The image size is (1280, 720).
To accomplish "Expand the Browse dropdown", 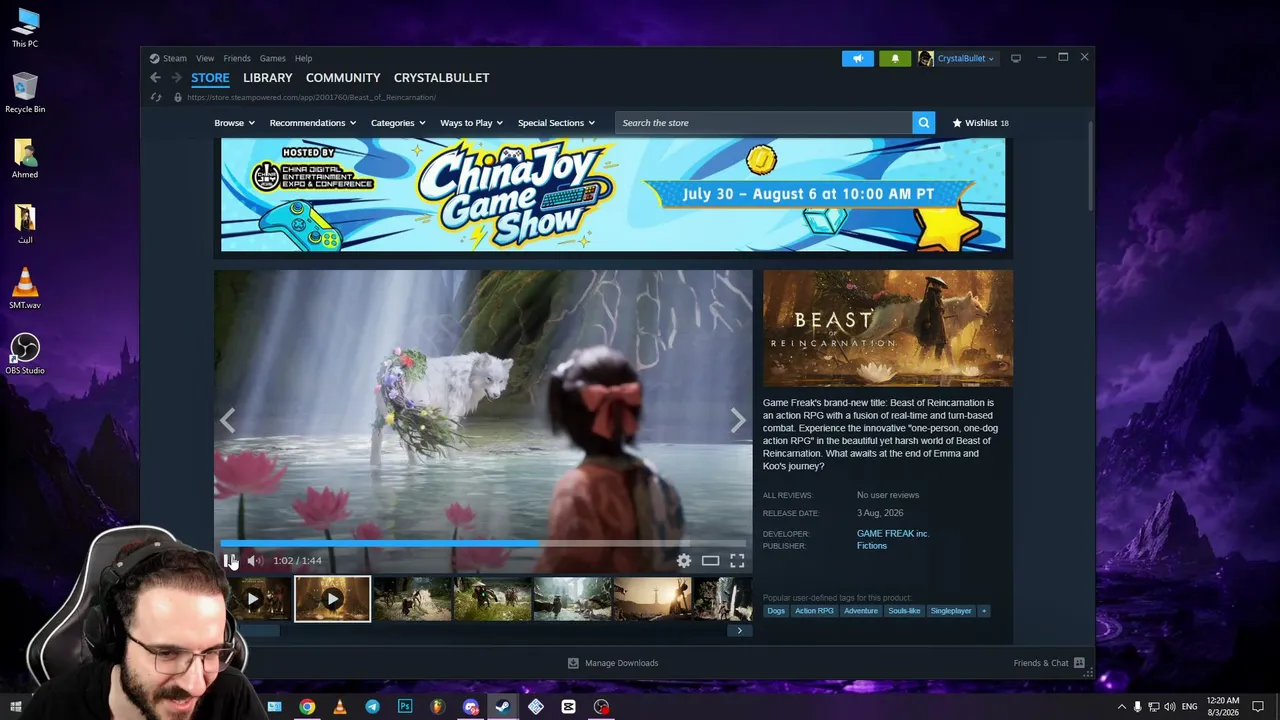I will click(235, 123).
